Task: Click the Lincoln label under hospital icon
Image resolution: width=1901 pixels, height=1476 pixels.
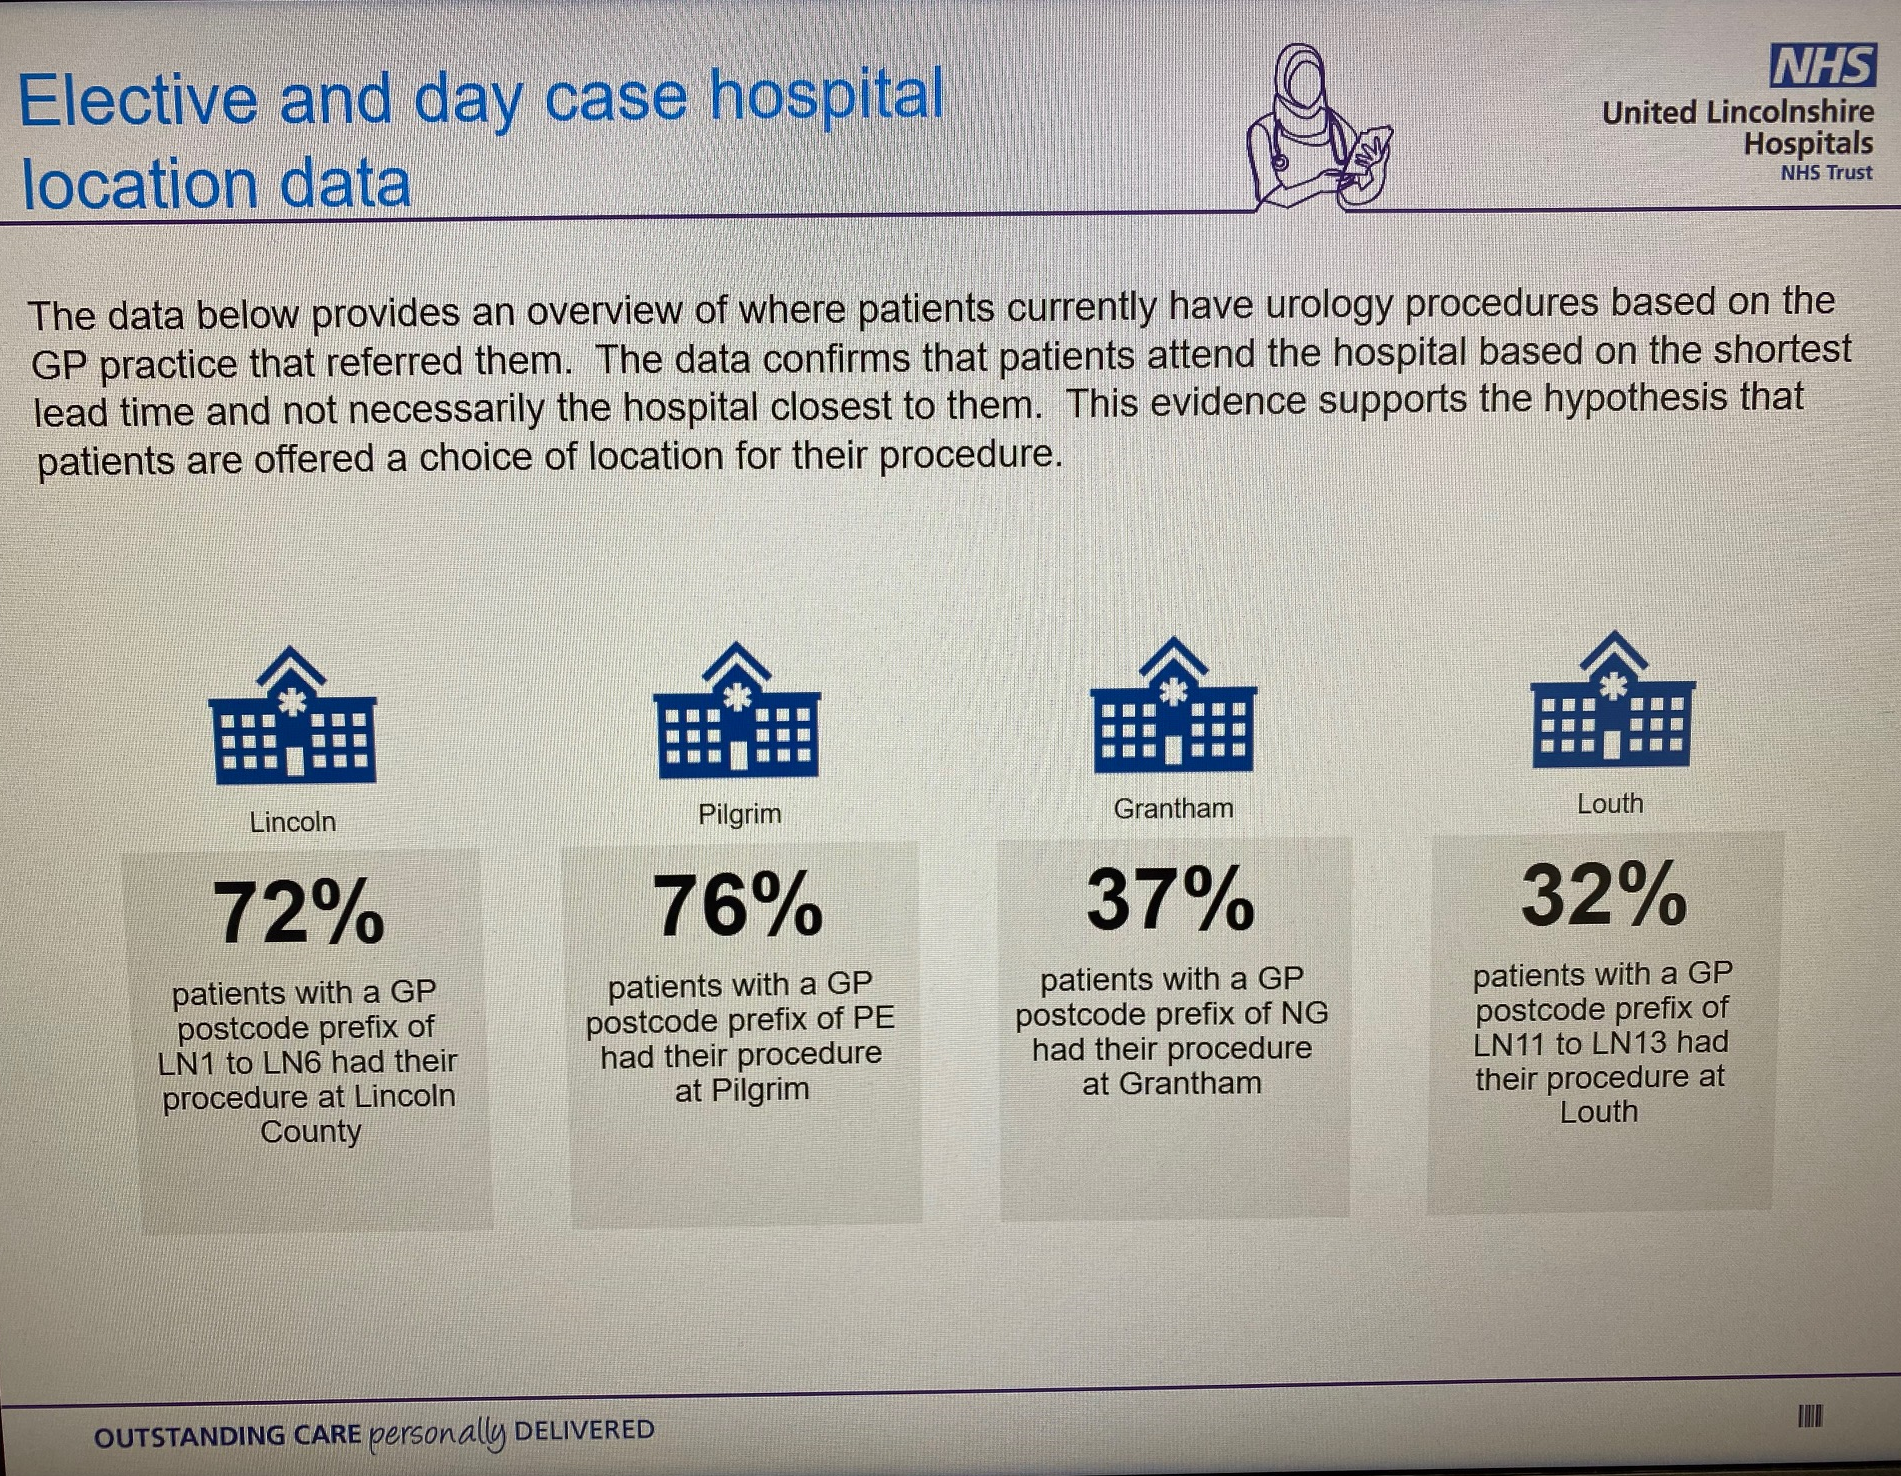Action: coord(292,822)
